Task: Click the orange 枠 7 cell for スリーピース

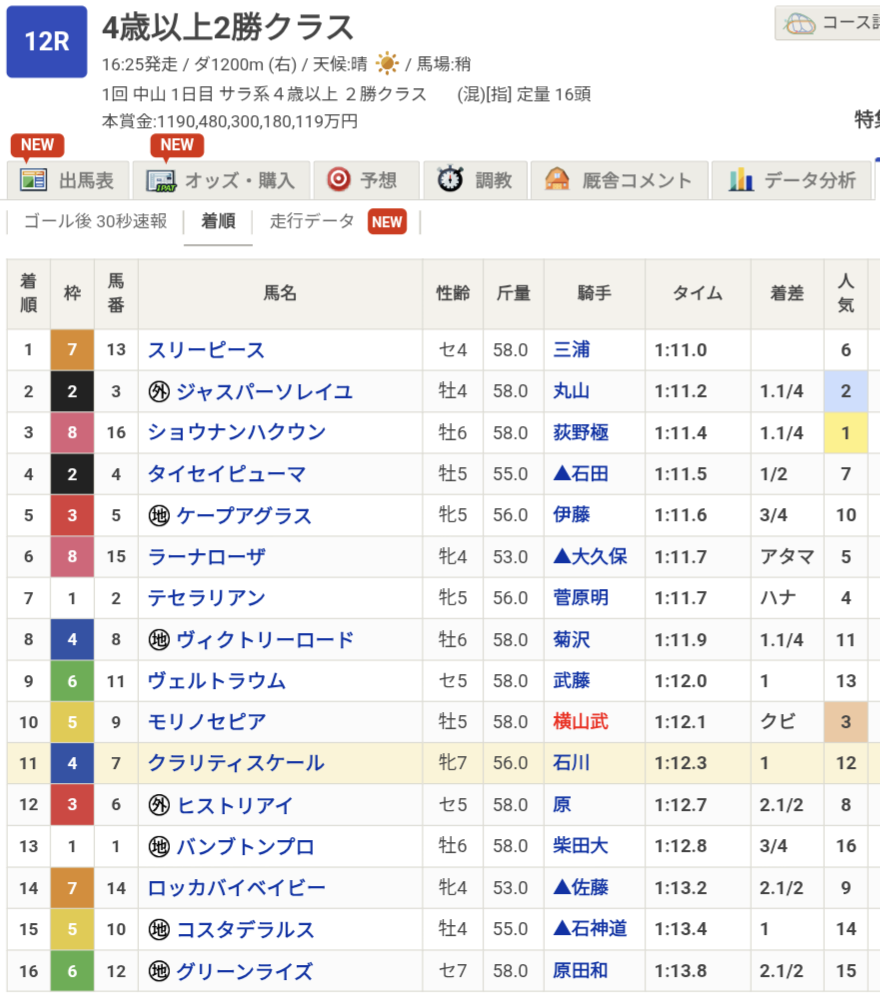Action: click(72, 350)
